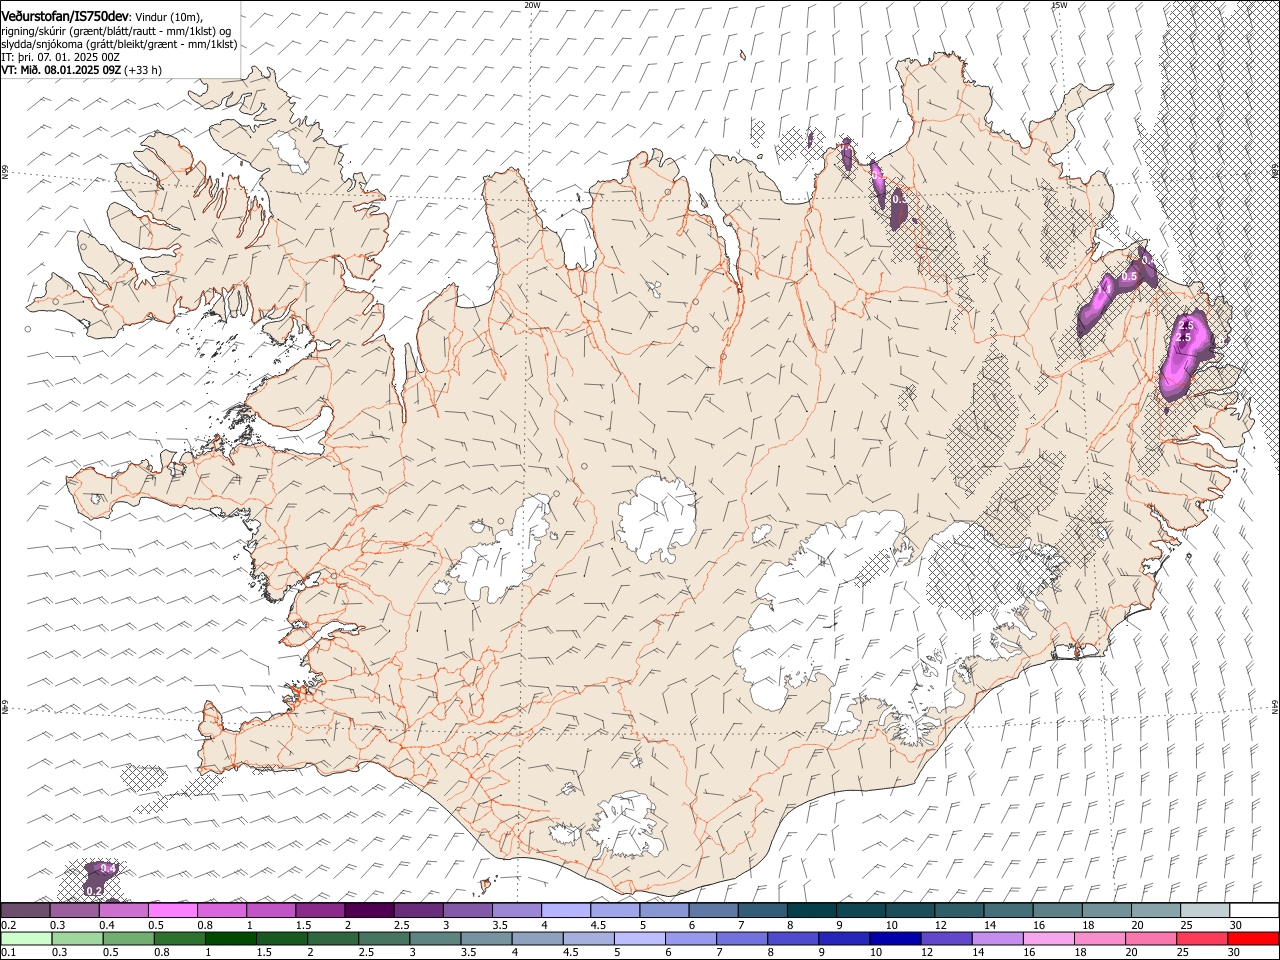Viewport: 1280px width, 960px height.
Task: Pick the dark blue rain swatch between 10 and 12
Action: pyautogui.click(x=894, y=938)
